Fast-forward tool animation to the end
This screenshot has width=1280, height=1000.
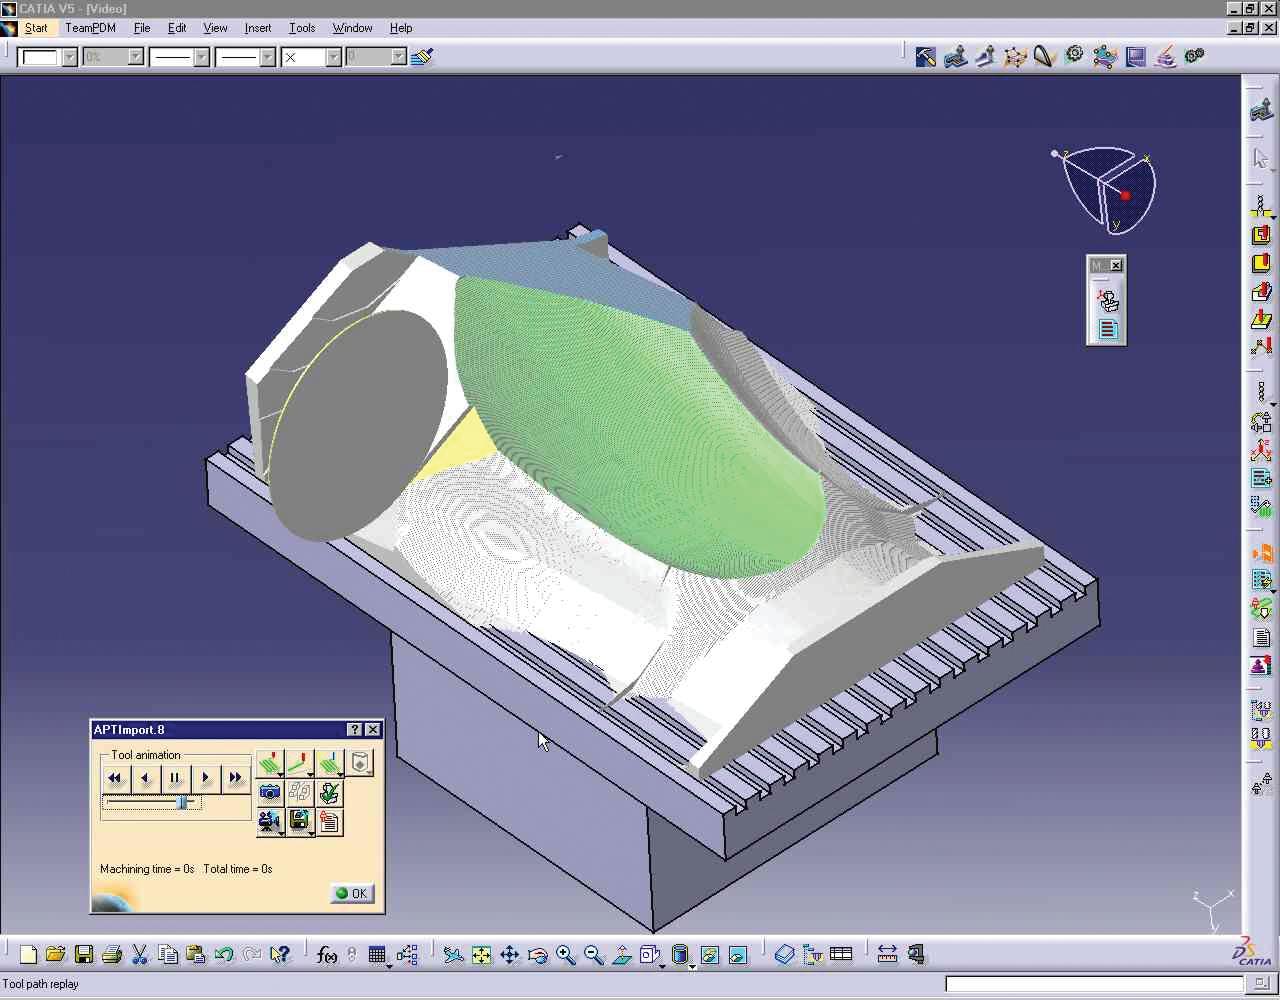coord(235,778)
